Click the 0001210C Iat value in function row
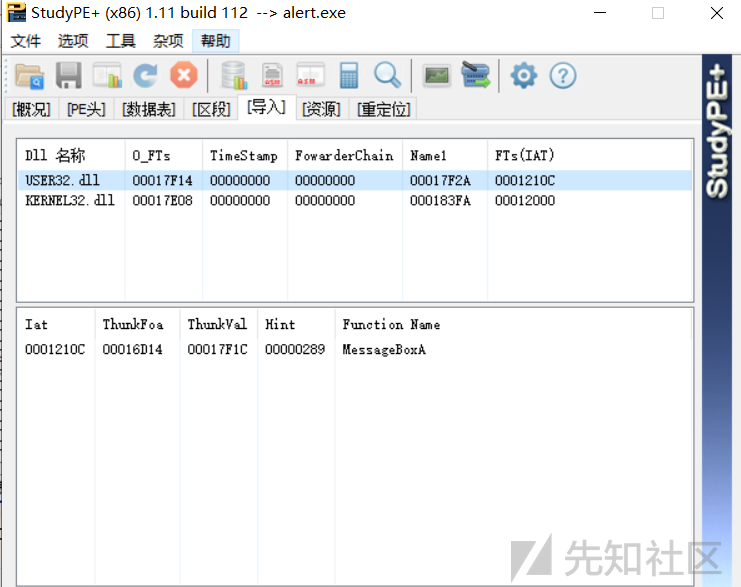Image resolution: width=741 pixels, height=587 pixels. (55, 349)
